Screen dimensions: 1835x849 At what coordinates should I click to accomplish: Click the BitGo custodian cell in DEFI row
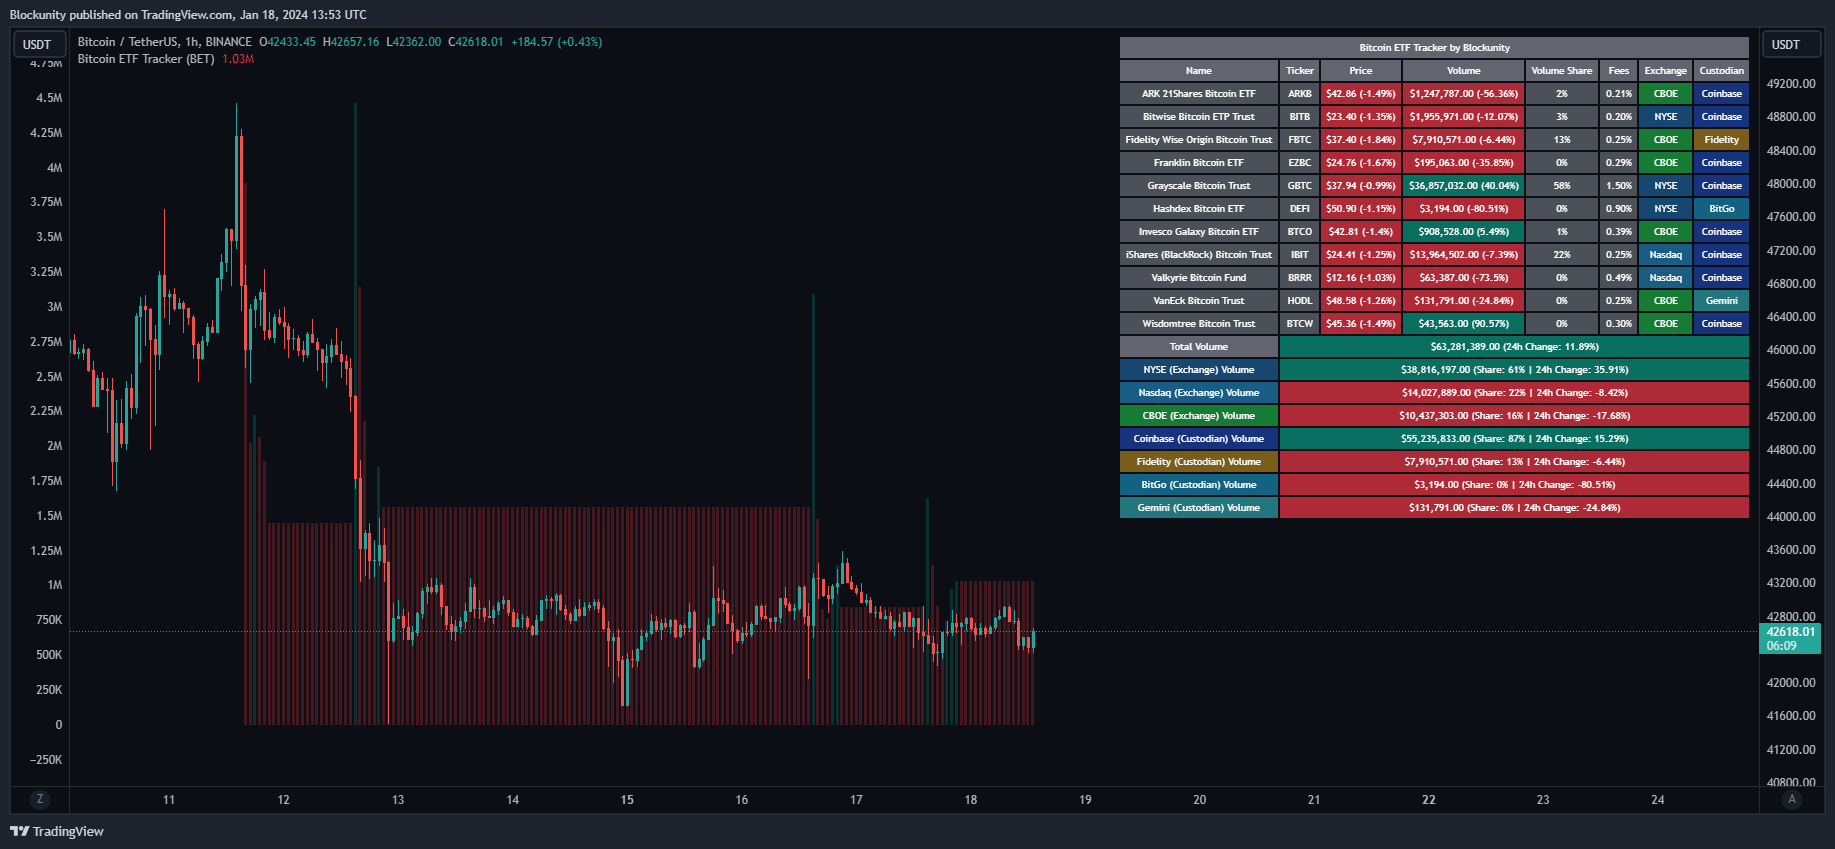pyautogui.click(x=1722, y=209)
